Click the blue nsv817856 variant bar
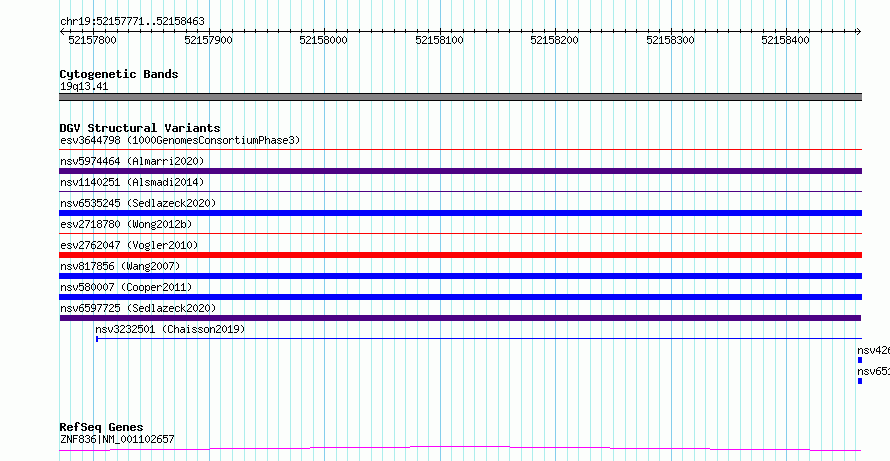Viewport: 890px width, 461px height. (460, 276)
